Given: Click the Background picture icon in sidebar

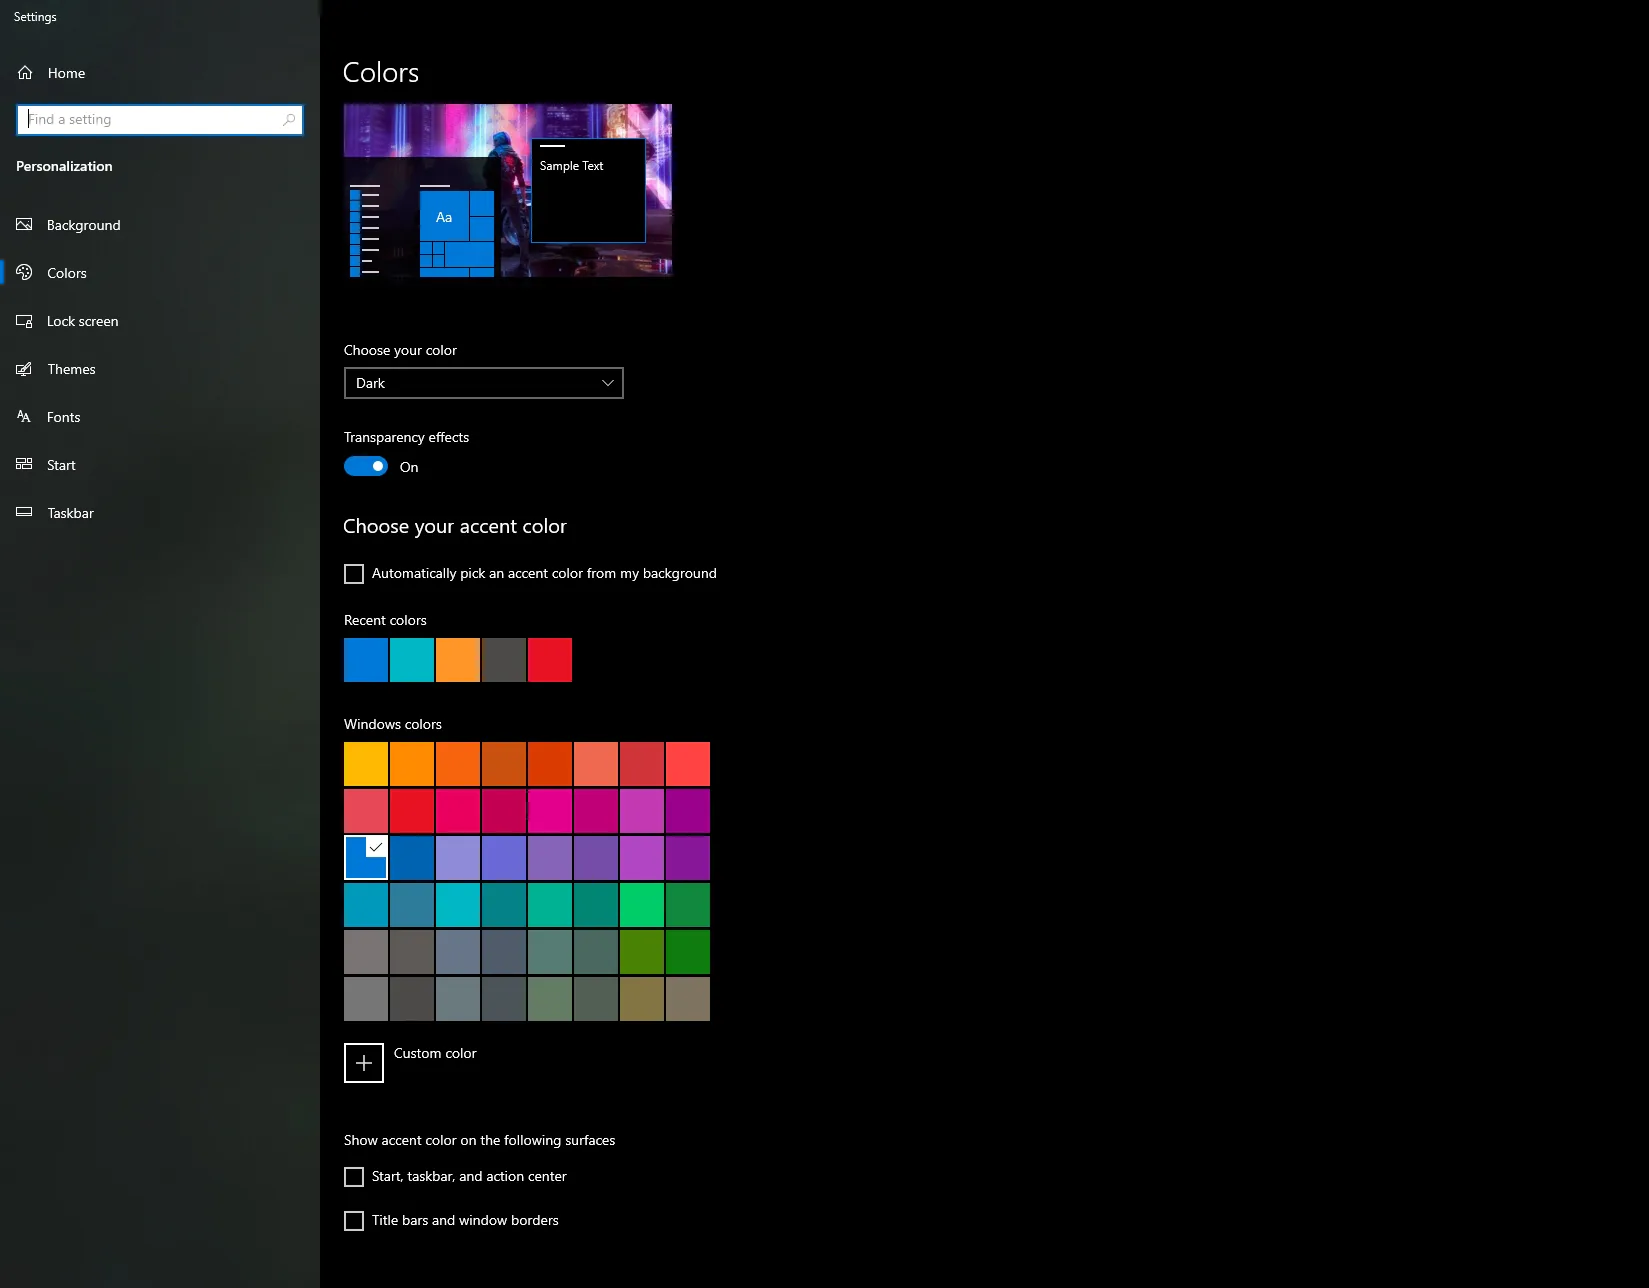Looking at the screenshot, I should click(x=24, y=225).
